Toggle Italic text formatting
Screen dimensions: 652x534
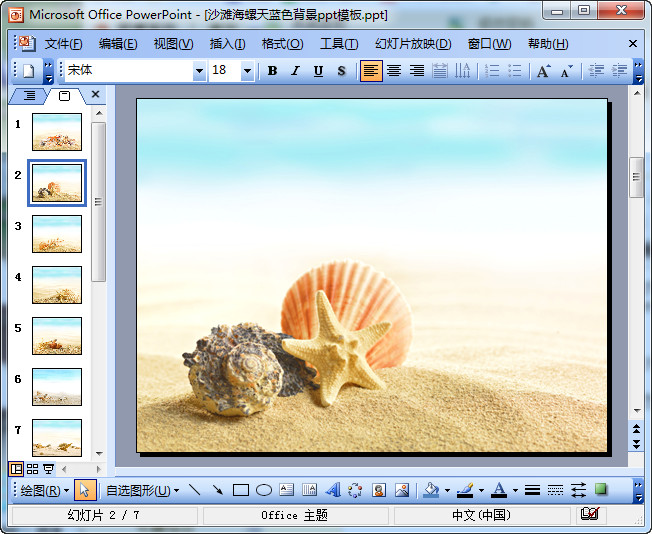[295, 71]
